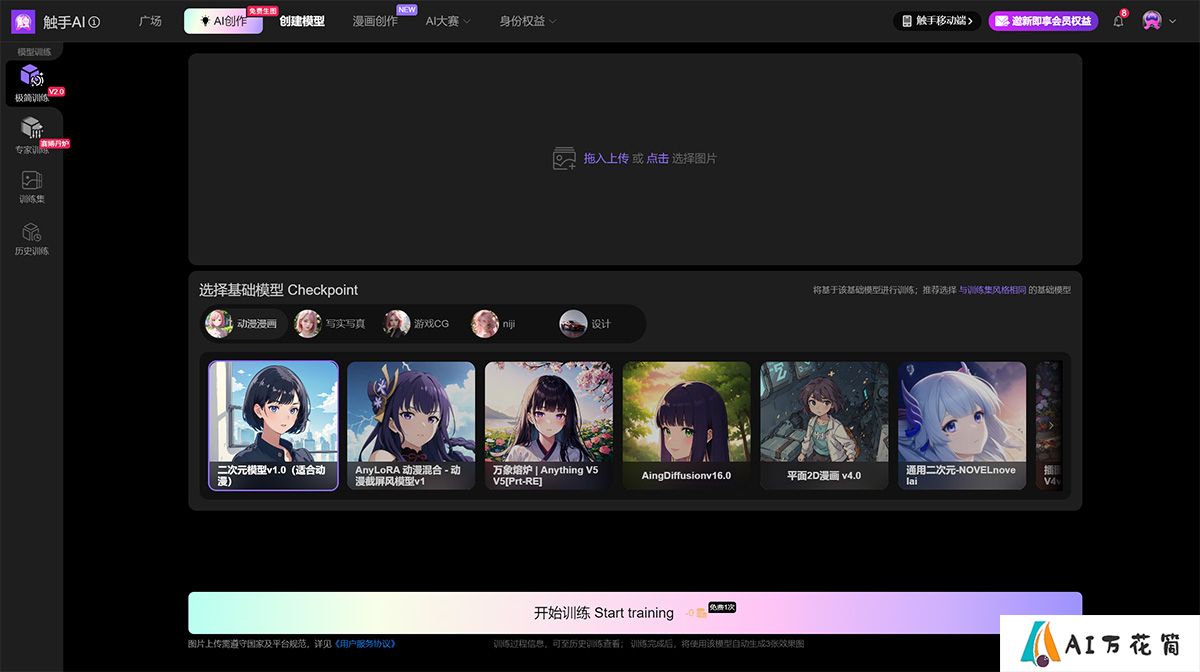Choose the 二次元模型v1.0 checkpoint thumbnail
Viewport: 1200px width, 672px height.
coord(273,426)
